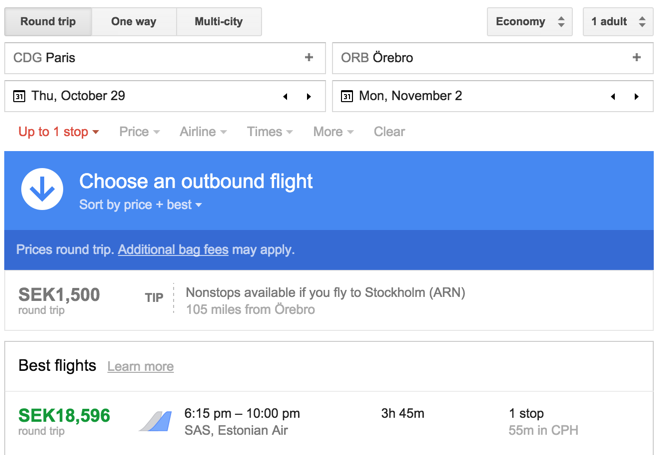Switch to Multi-city trip
The height and width of the screenshot is (455, 660).
point(219,22)
